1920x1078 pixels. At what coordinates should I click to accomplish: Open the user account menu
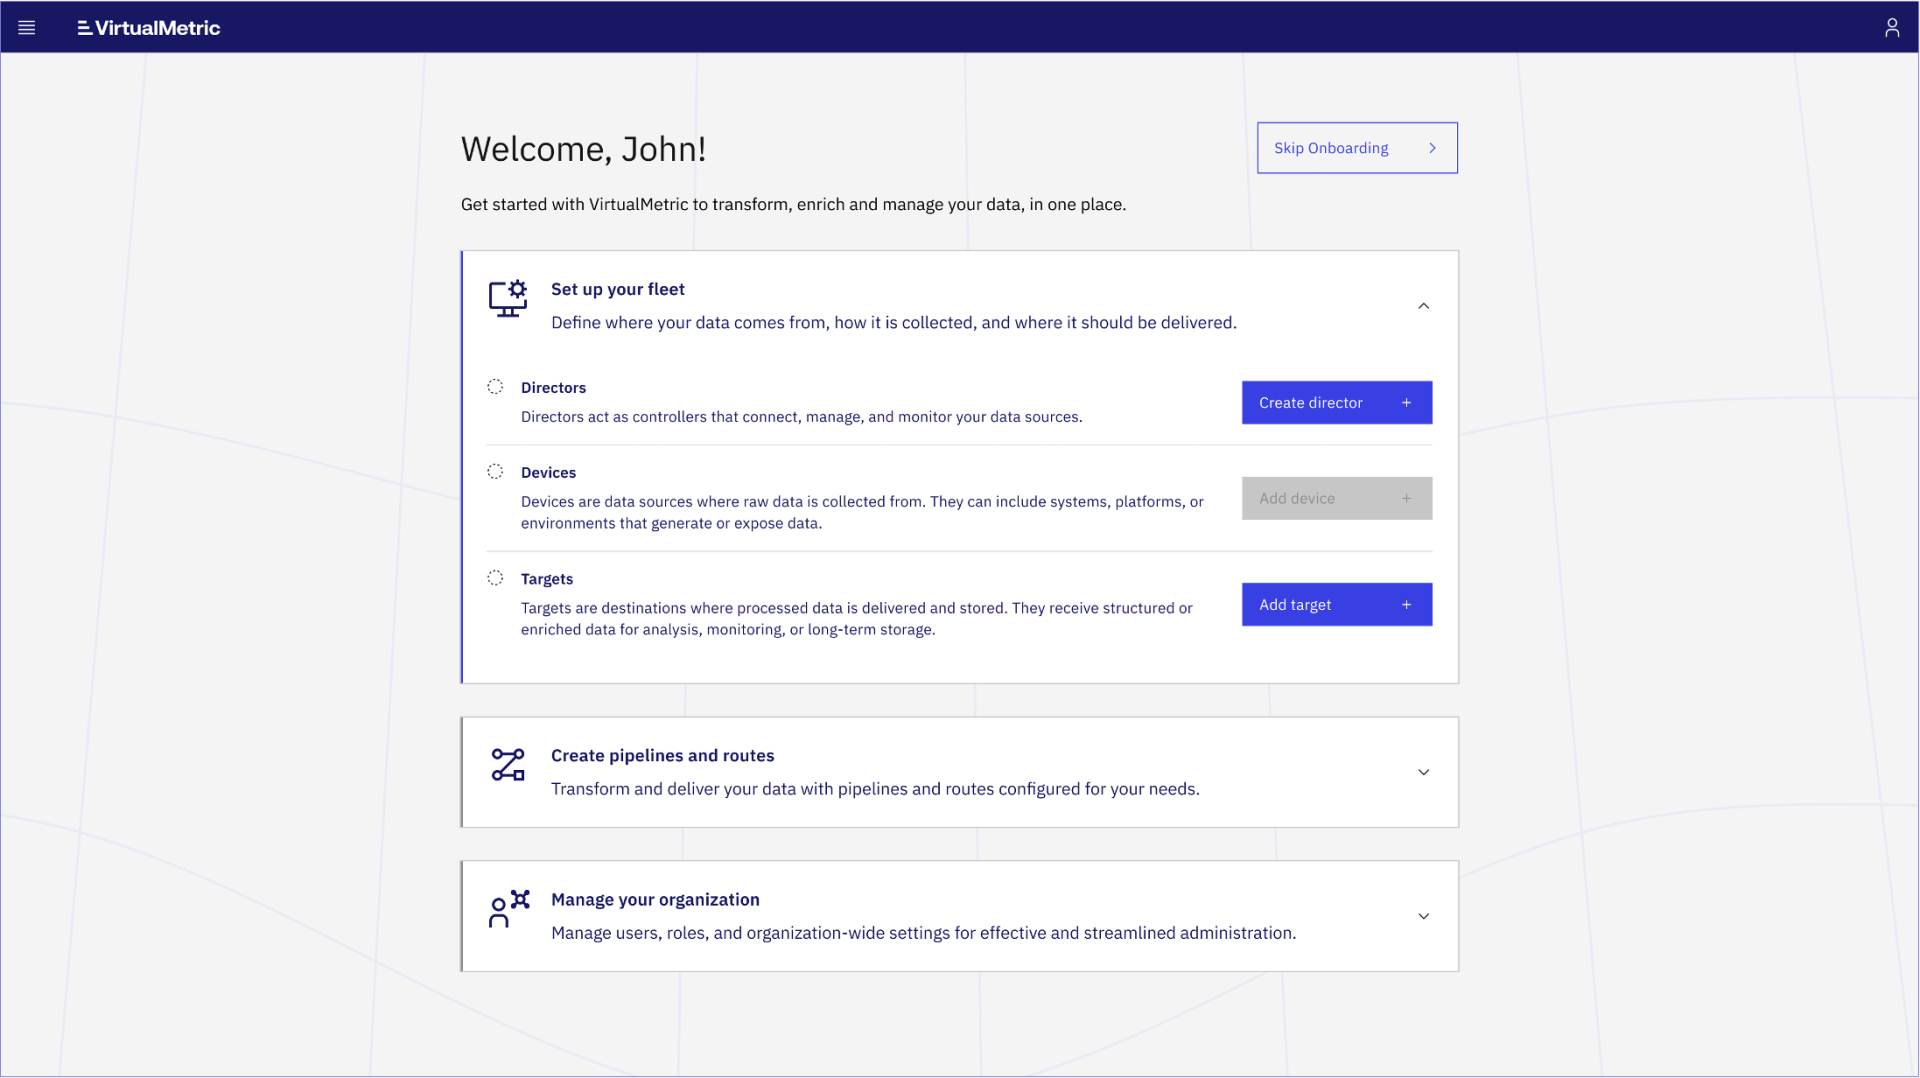coord(1891,27)
